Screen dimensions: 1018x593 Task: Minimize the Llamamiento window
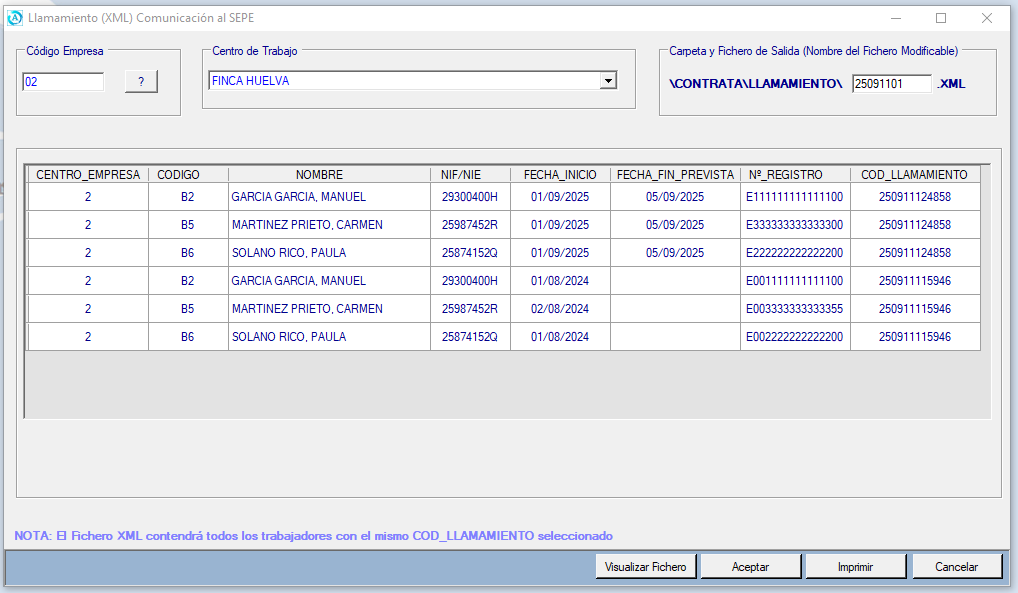pos(895,18)
